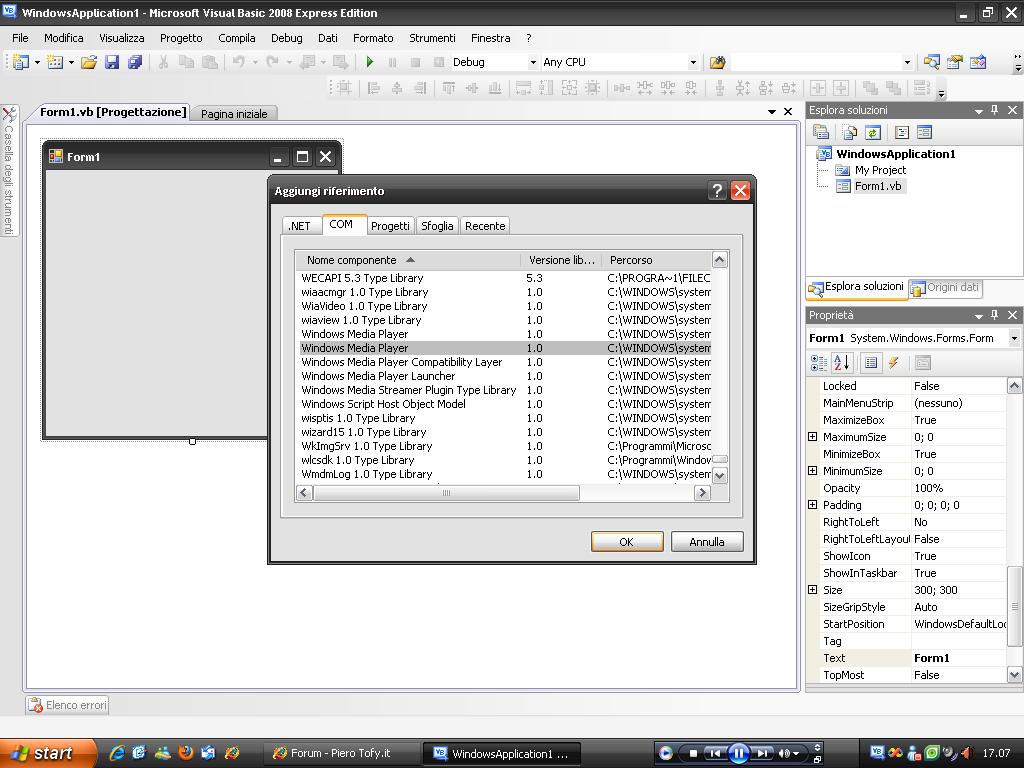Viewport: 1024px width, 768px height.
Task: Switch to the Sfoglia tab
Action: (437, 226)
